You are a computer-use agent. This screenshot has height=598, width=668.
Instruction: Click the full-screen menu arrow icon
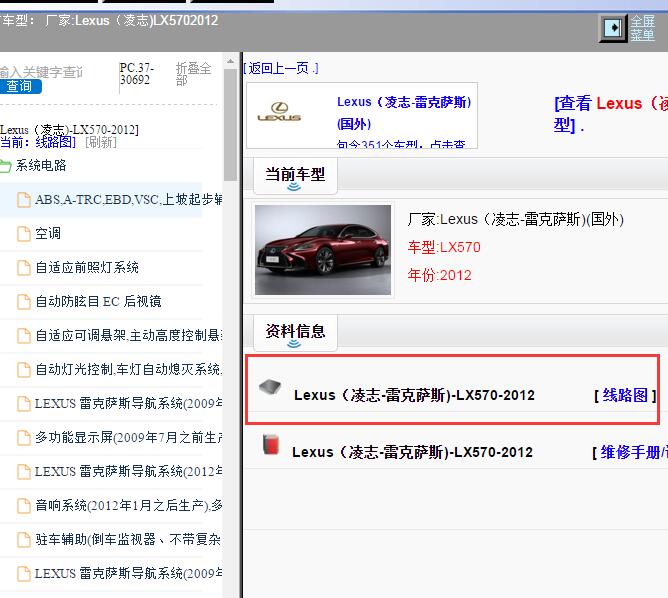click(613, 28)
